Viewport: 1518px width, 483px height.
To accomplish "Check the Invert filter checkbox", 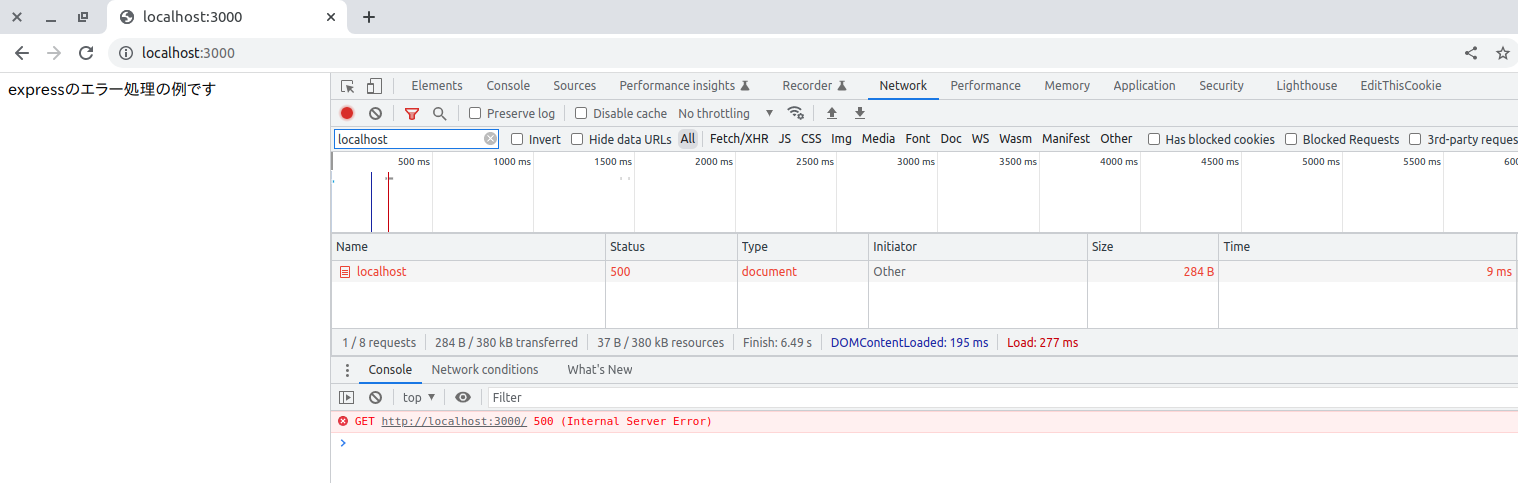I will click(x=517, y=140).
